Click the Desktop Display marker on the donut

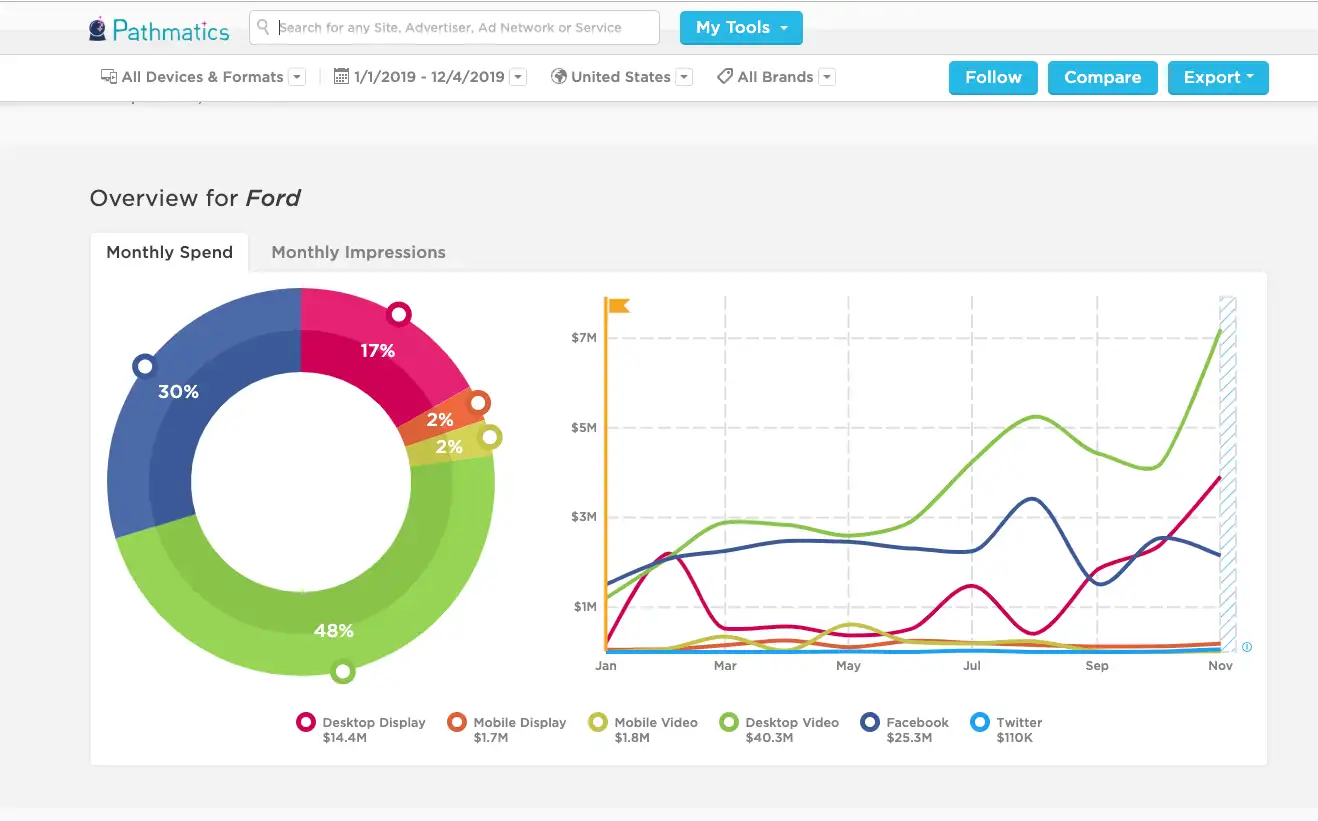pos(399,315)
